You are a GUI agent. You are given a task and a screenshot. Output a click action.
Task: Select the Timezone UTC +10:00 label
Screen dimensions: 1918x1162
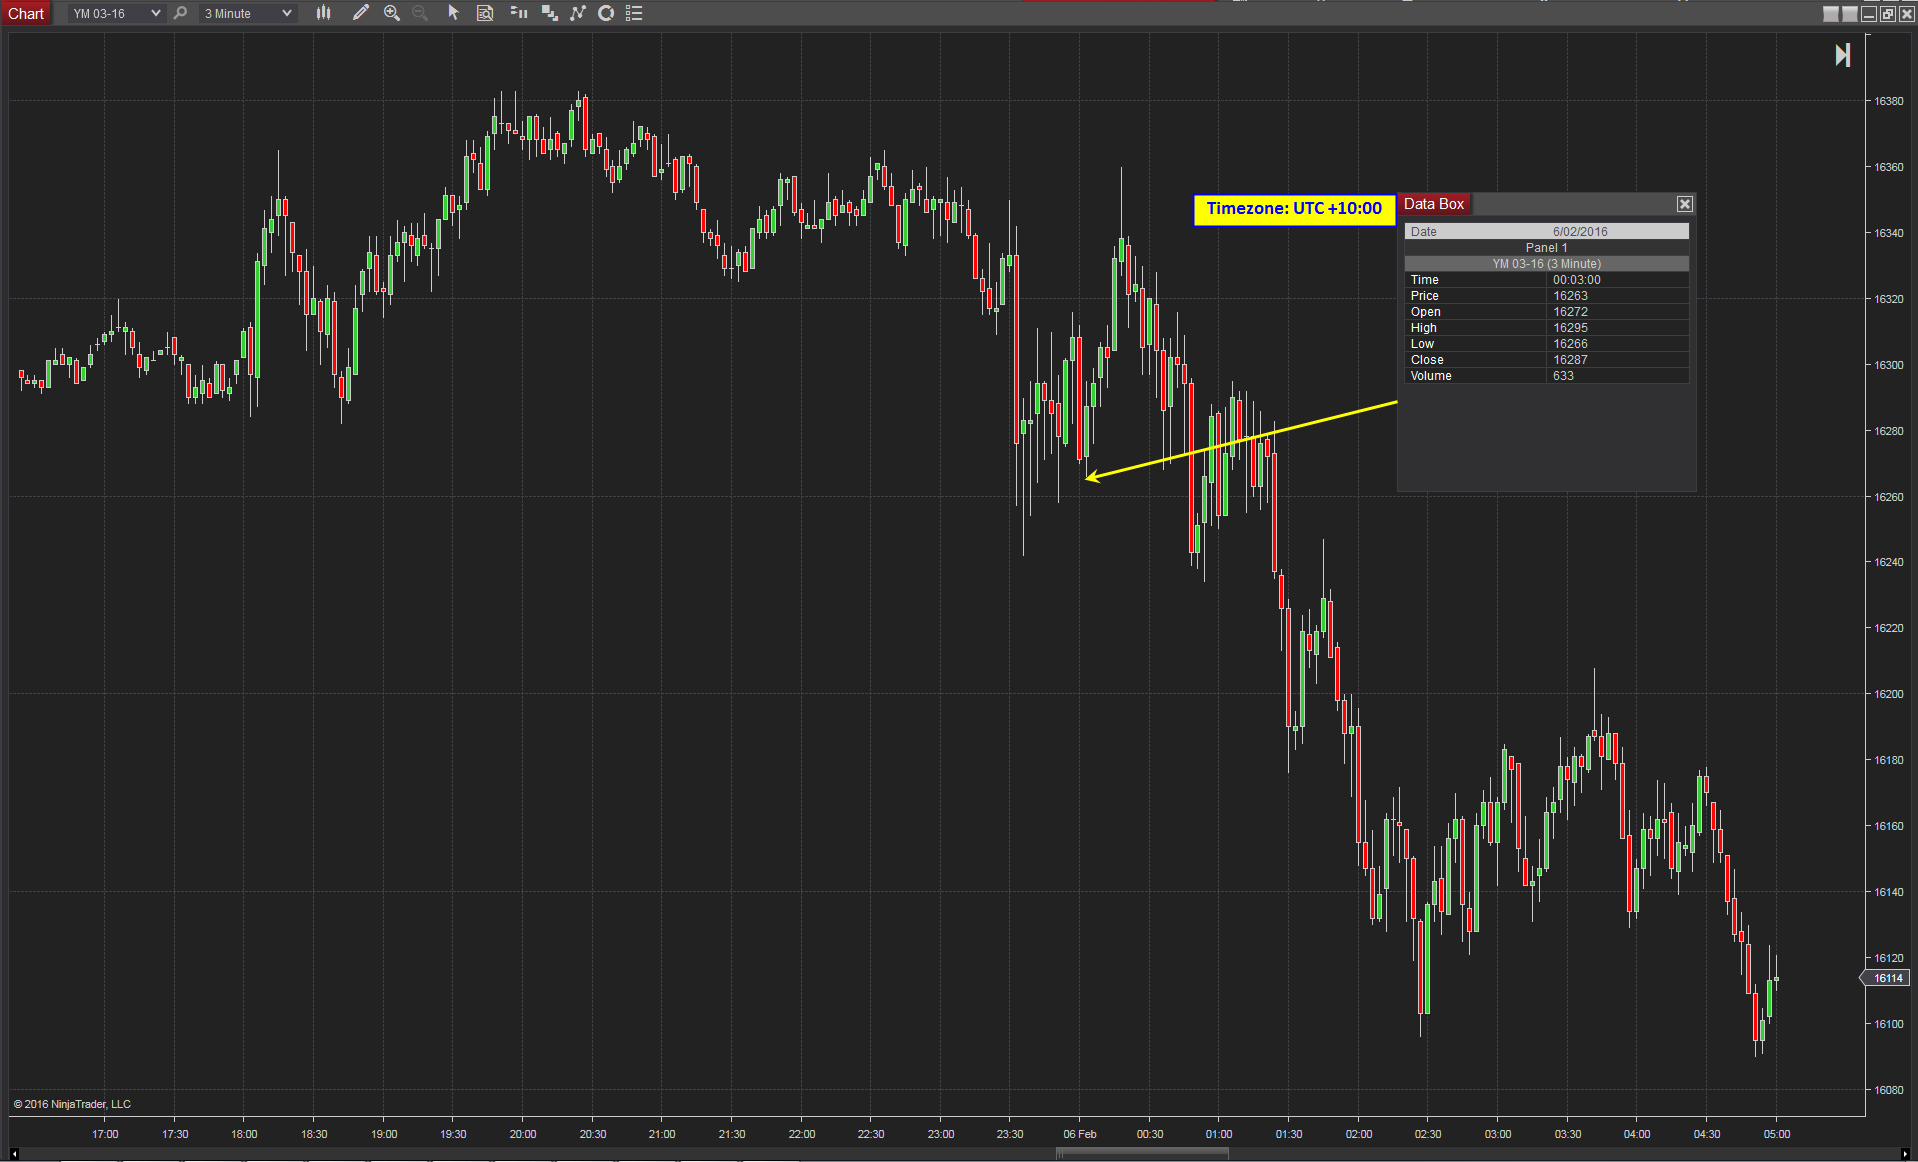click(x=1294, y=209)
